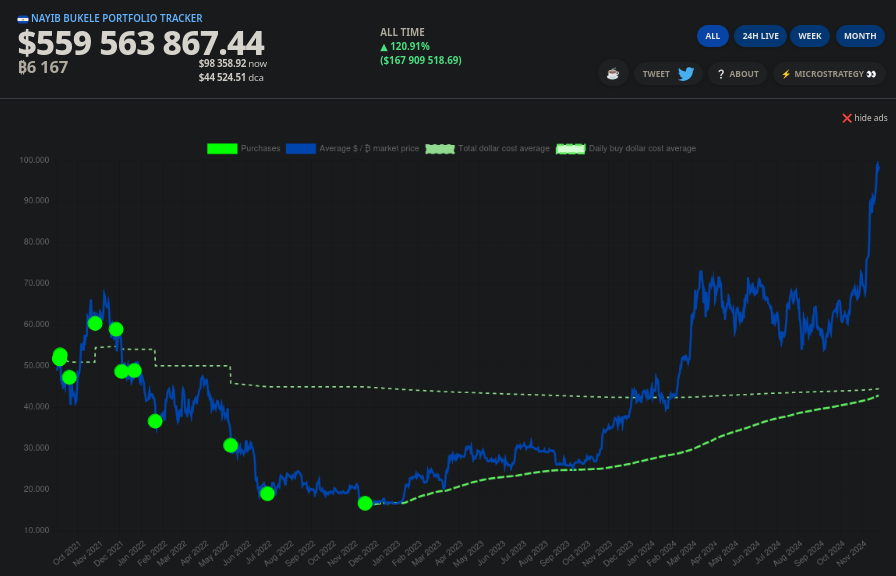
Task: Open the MICROSTRATEGY tracker
Action: tap(829, 74)
